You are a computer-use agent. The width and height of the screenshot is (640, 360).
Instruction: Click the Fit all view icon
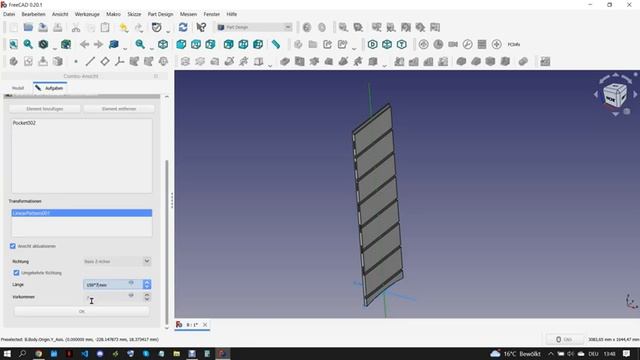click(x=13, y=44)
